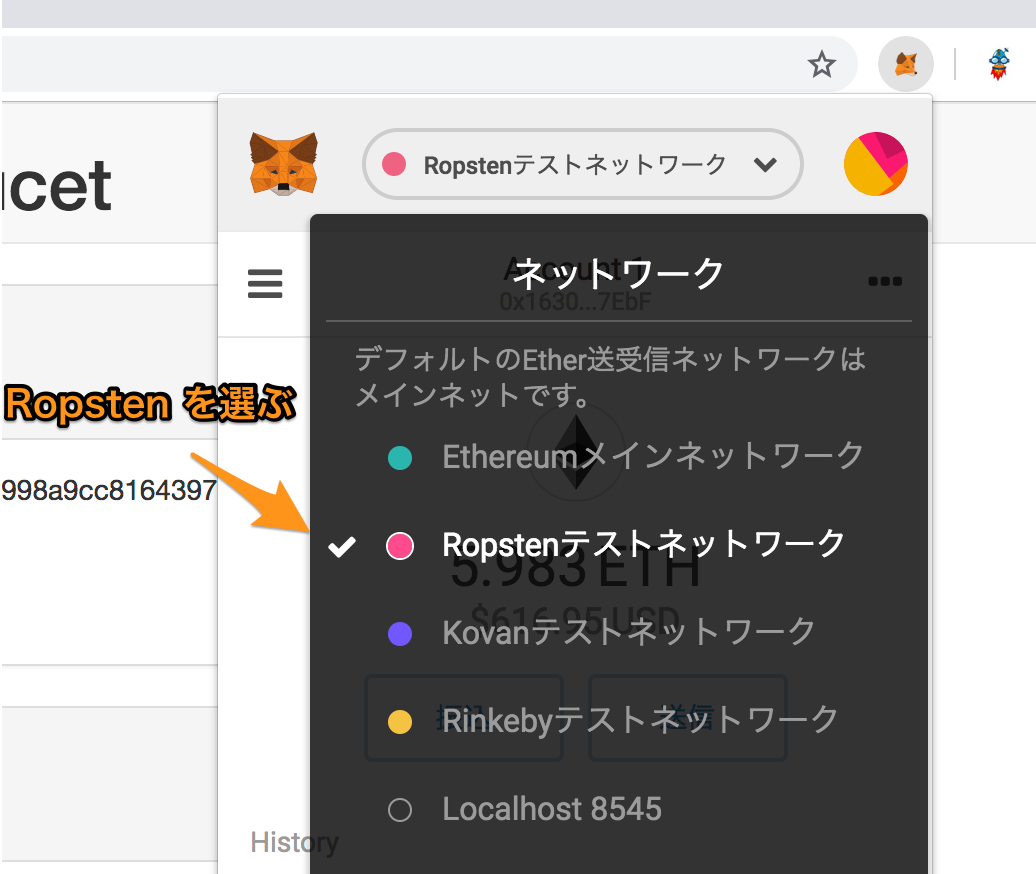The image size is (1036, 874).
Task: Click the ネットワーク header title
Action: pyautogui.click(x=618, y=273)
